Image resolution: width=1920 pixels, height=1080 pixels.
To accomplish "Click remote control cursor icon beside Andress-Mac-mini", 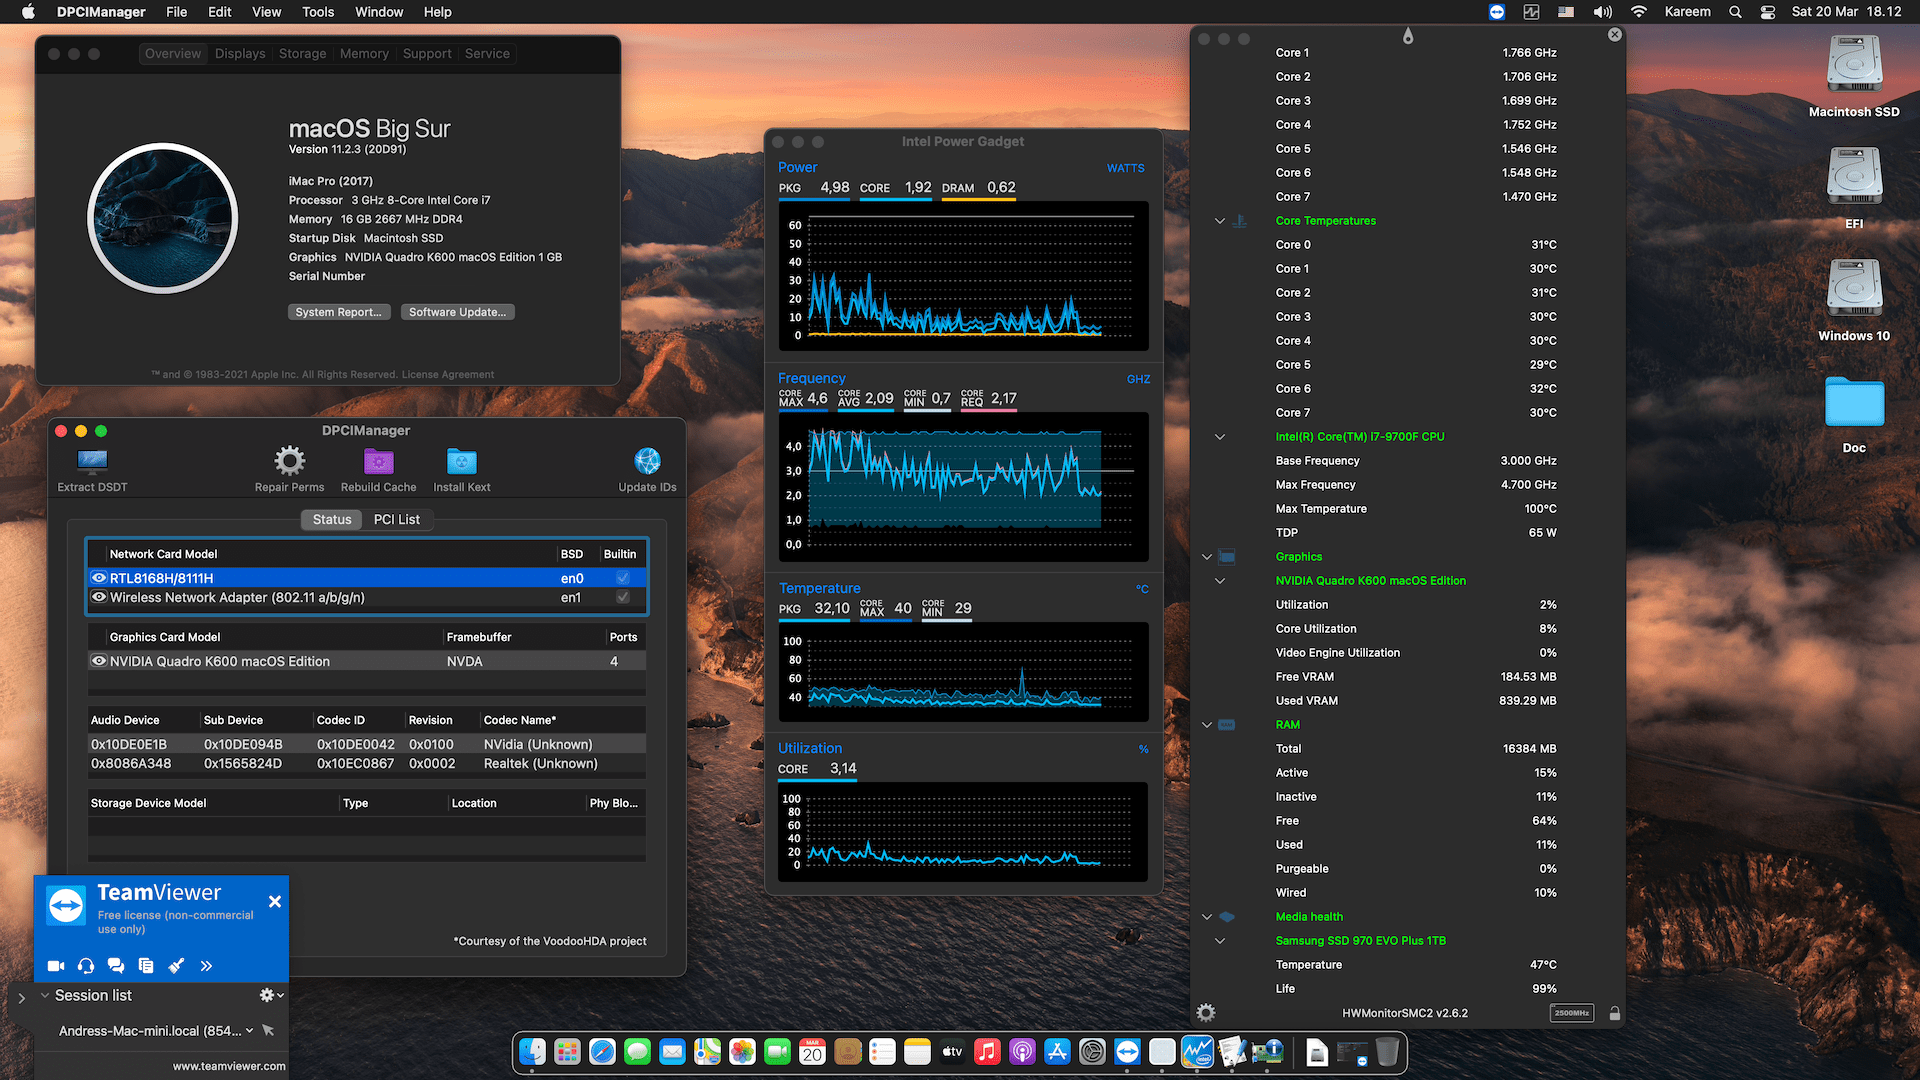I will [x=268, y=1030].
